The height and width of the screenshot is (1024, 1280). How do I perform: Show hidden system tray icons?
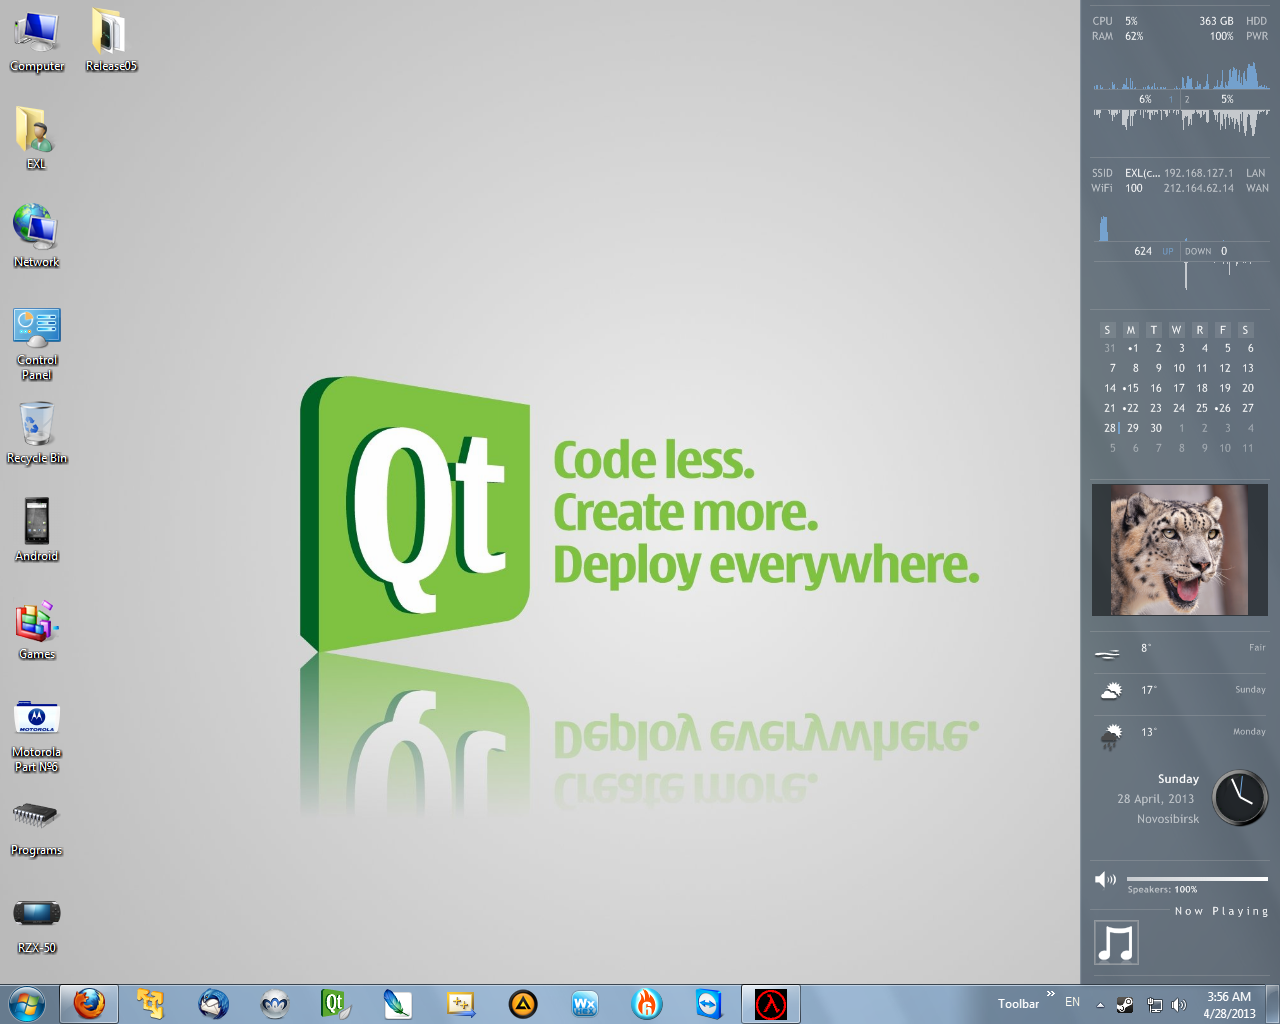point(1100,1005)
